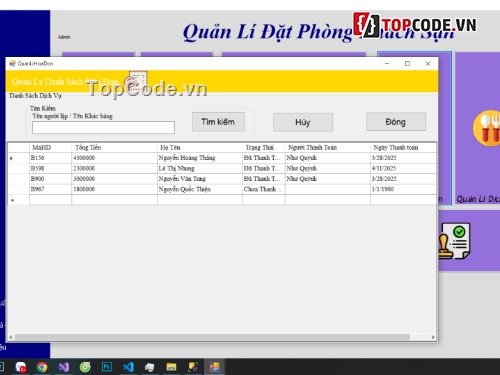Click the Tìm kiếm search button
The width and height of the screenshot is (500, 375).
click(218, 122)
